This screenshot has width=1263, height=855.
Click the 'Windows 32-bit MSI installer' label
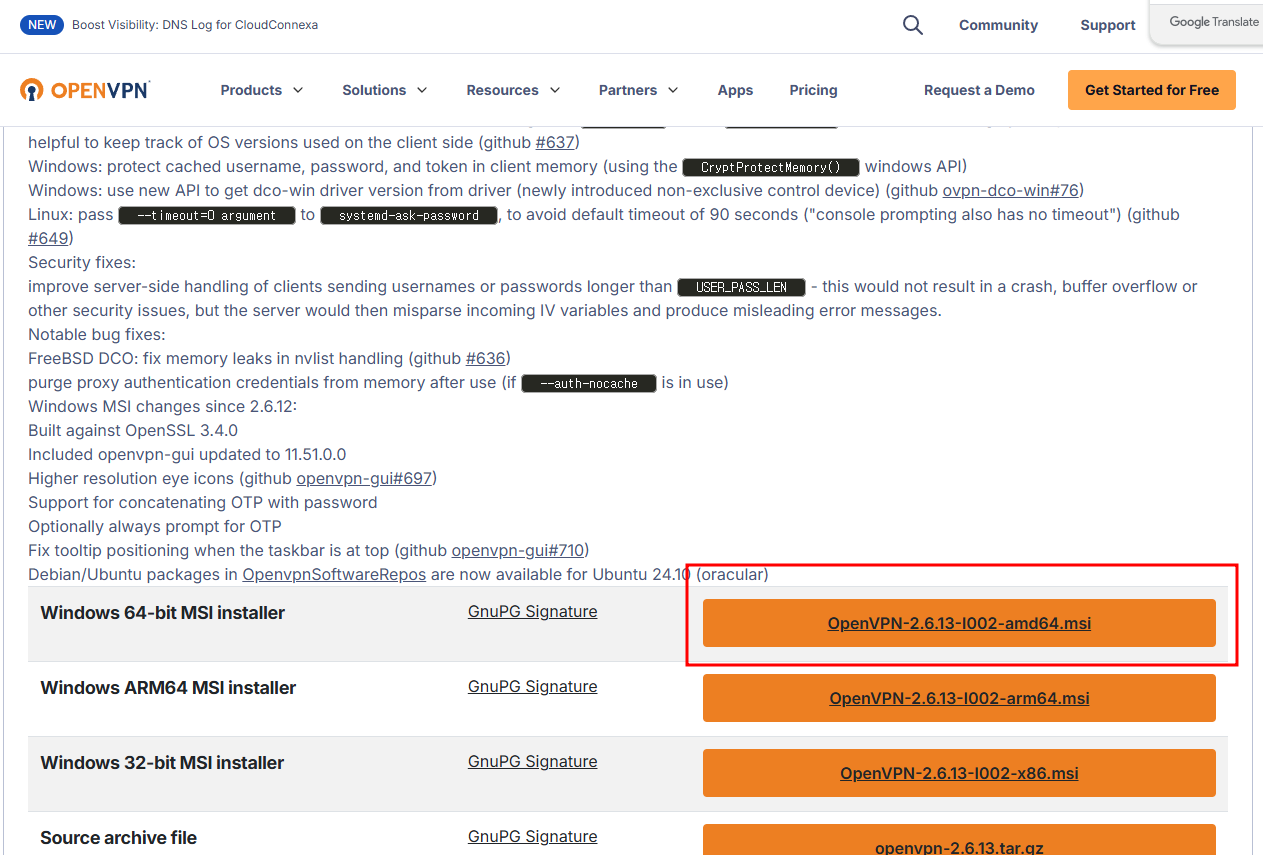click(x=162, y=762)
